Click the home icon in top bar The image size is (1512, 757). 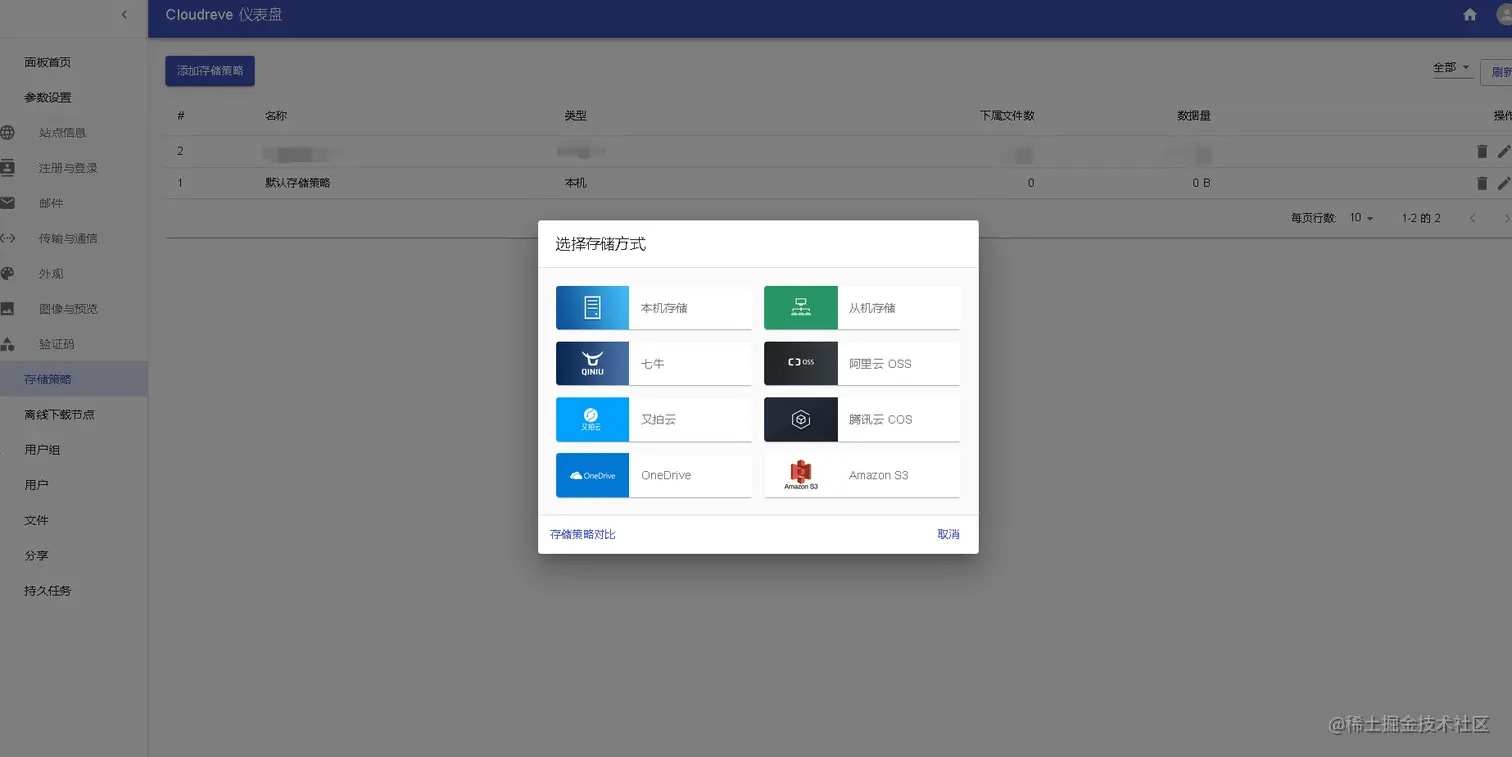pyautogui.click(x=1469, y=15)
